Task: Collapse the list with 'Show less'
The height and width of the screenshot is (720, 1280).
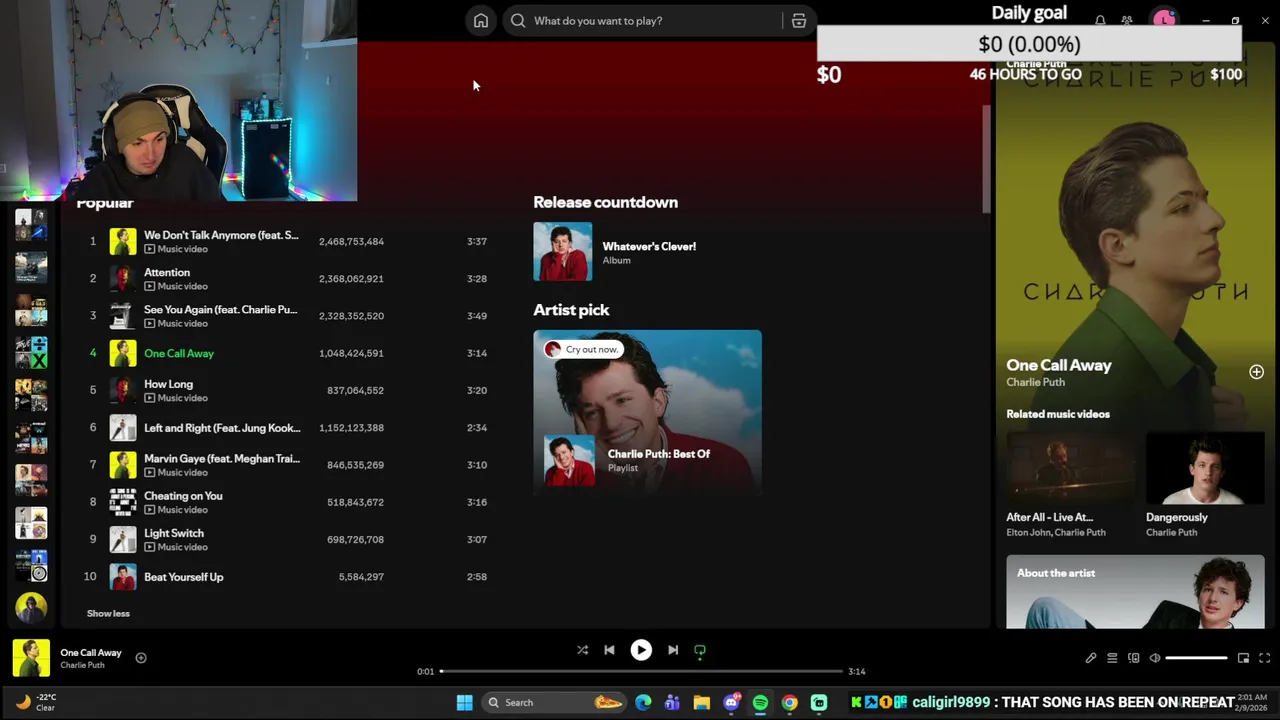Action: pos(108,614)
